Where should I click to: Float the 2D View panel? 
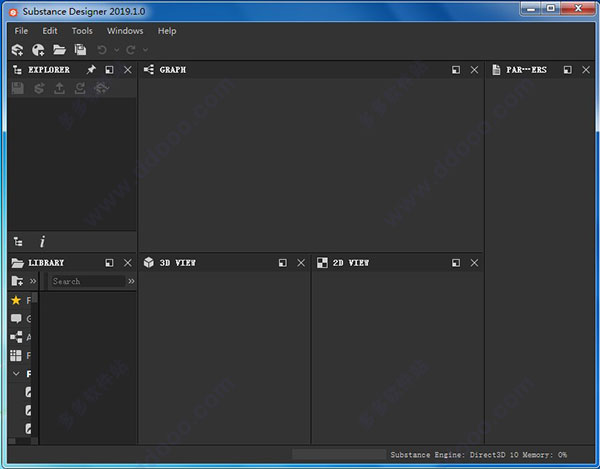click(456, 263)
